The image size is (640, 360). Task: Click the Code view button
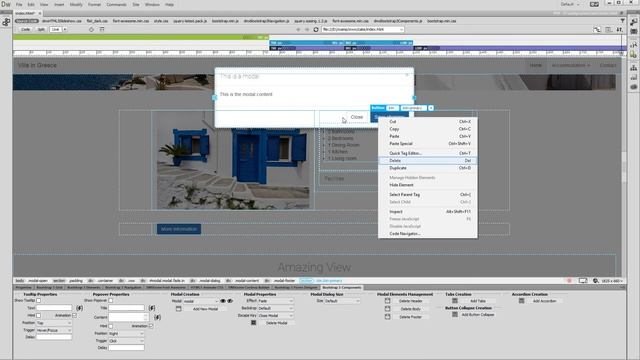coord(25,29)
